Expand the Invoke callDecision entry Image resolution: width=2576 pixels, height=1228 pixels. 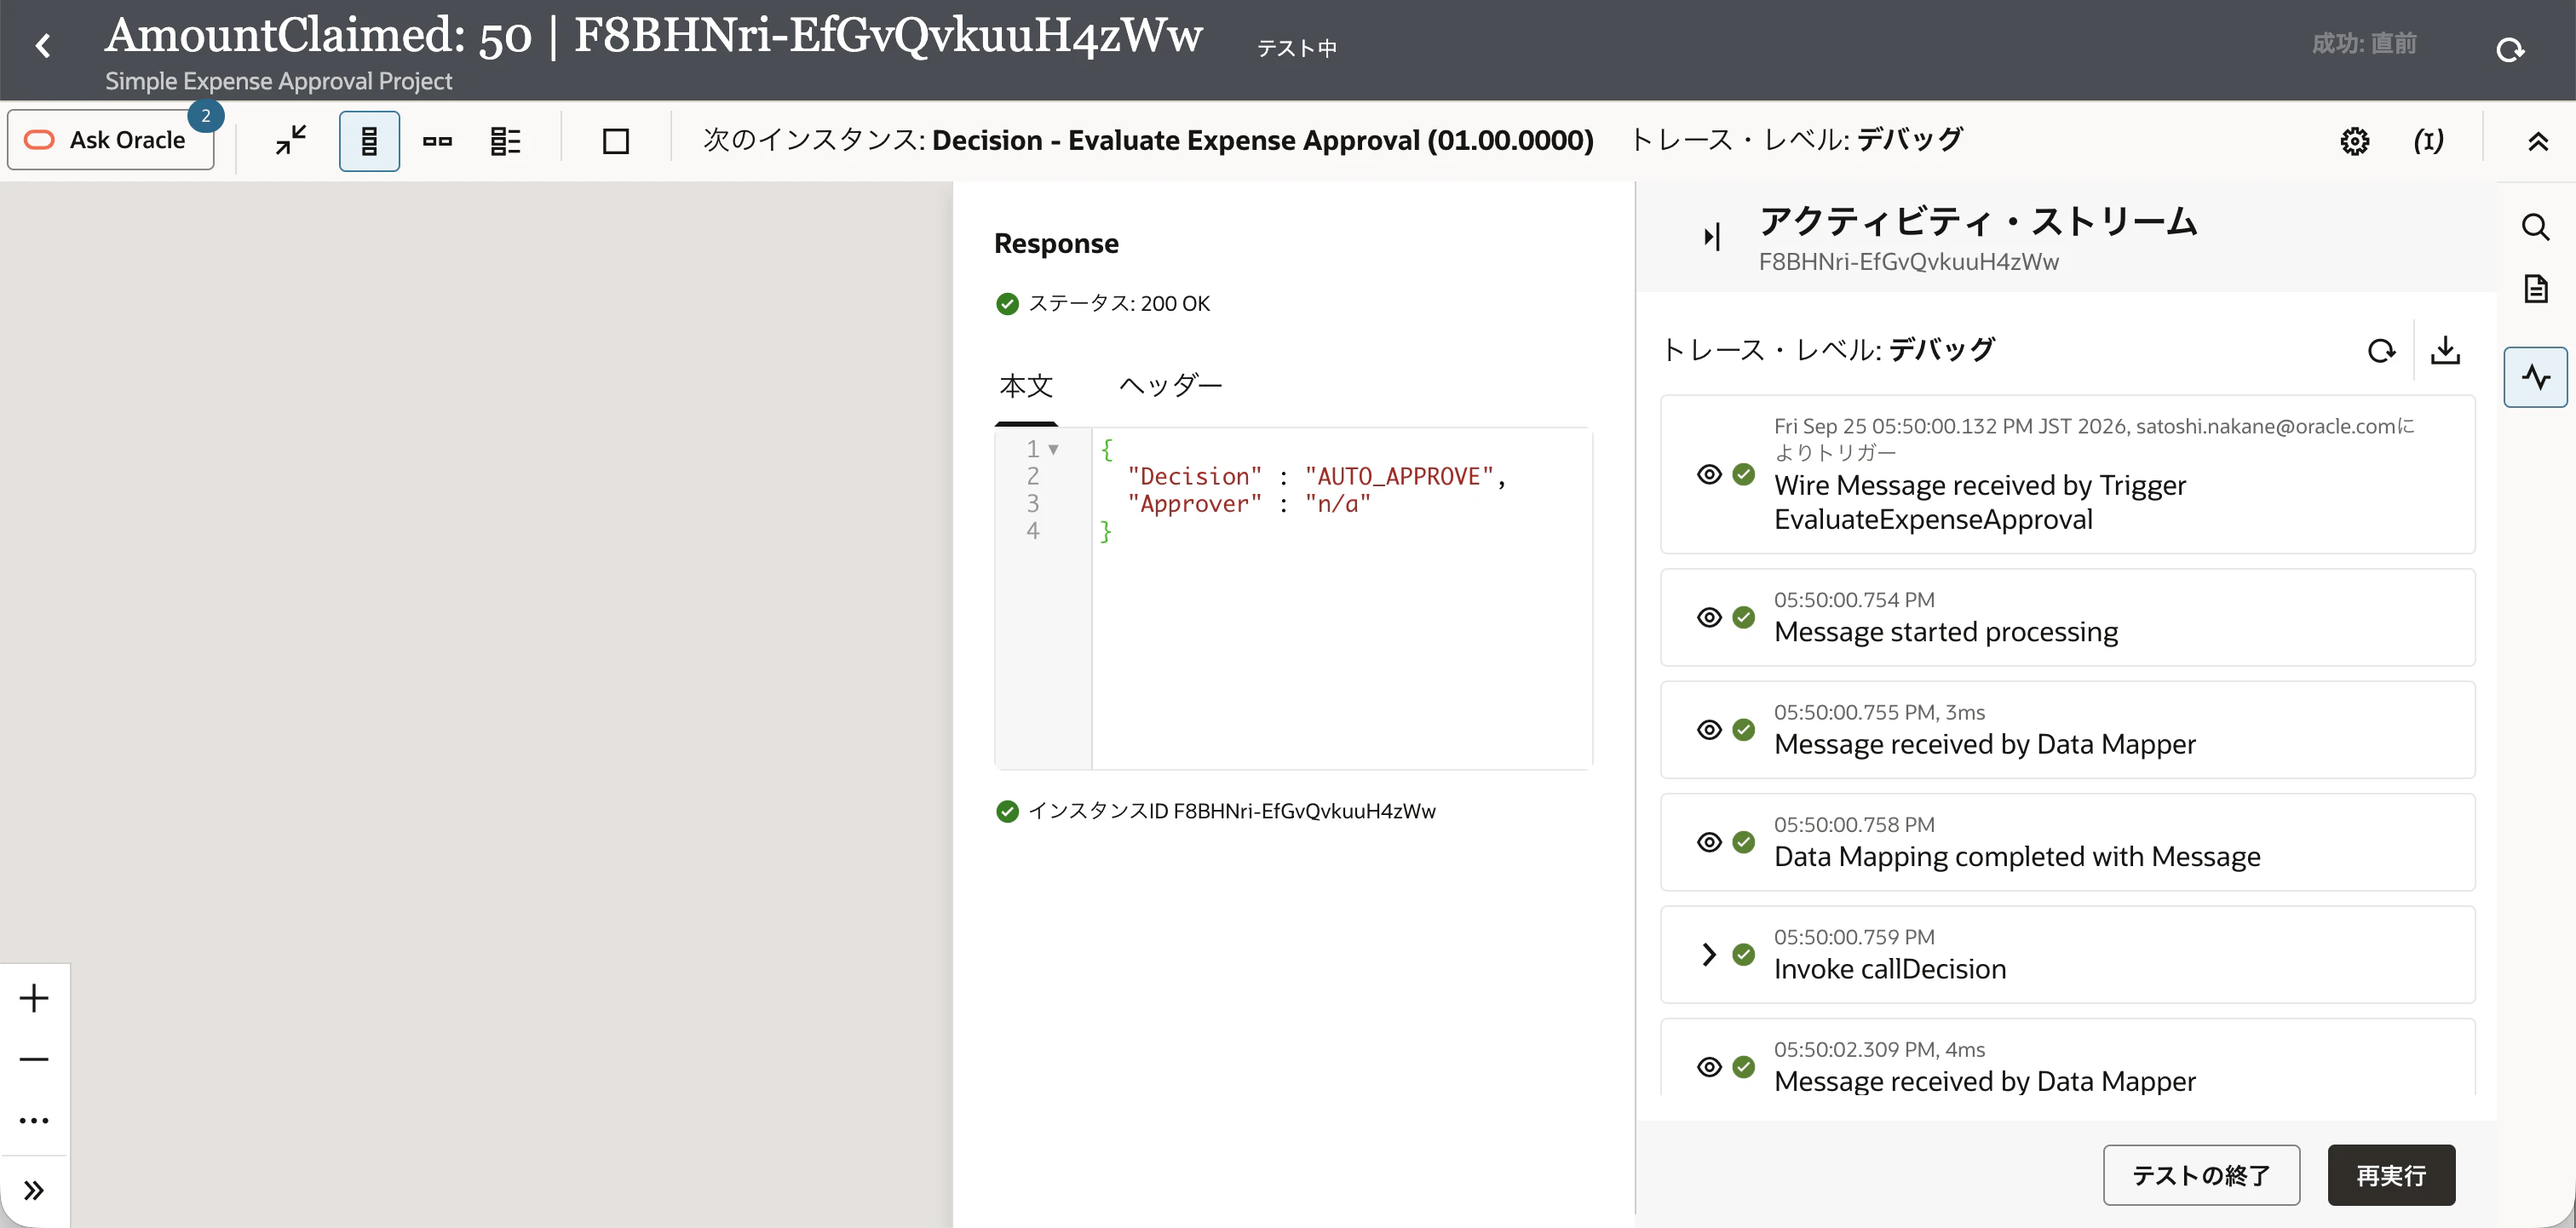tap(1709, 954)
